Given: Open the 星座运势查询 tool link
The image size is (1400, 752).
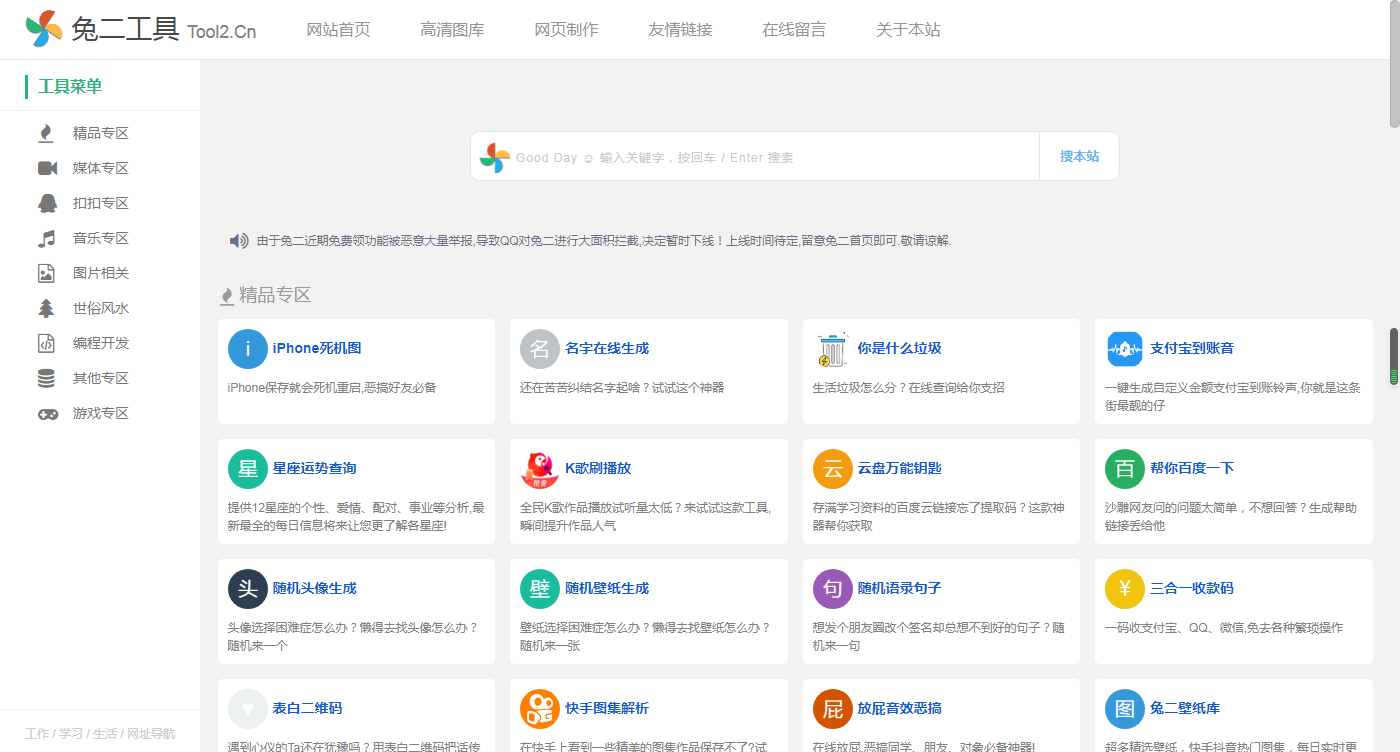Looking at the screenshot, I should pyautogui.click(x=315, y=468).
